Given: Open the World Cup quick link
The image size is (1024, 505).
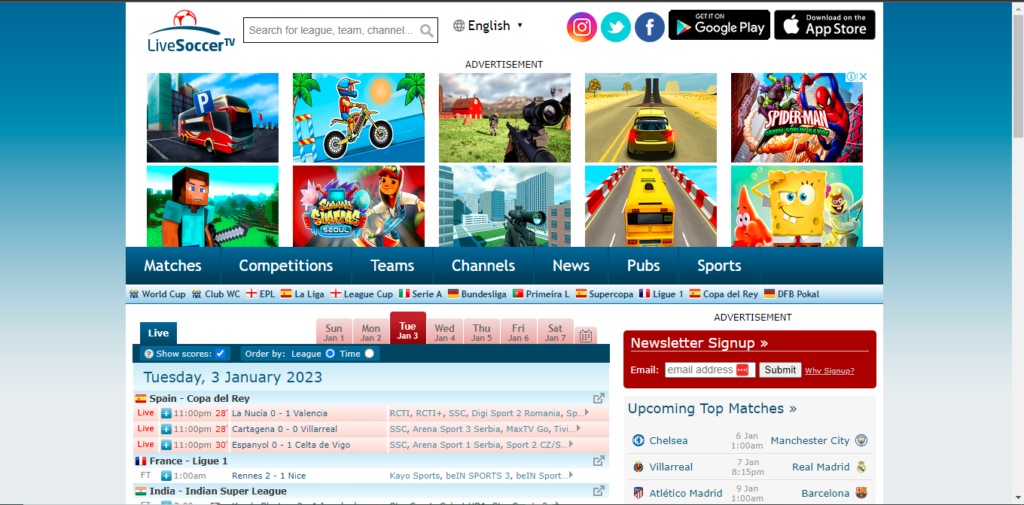Looking at the screenshot, I should 157,294.
